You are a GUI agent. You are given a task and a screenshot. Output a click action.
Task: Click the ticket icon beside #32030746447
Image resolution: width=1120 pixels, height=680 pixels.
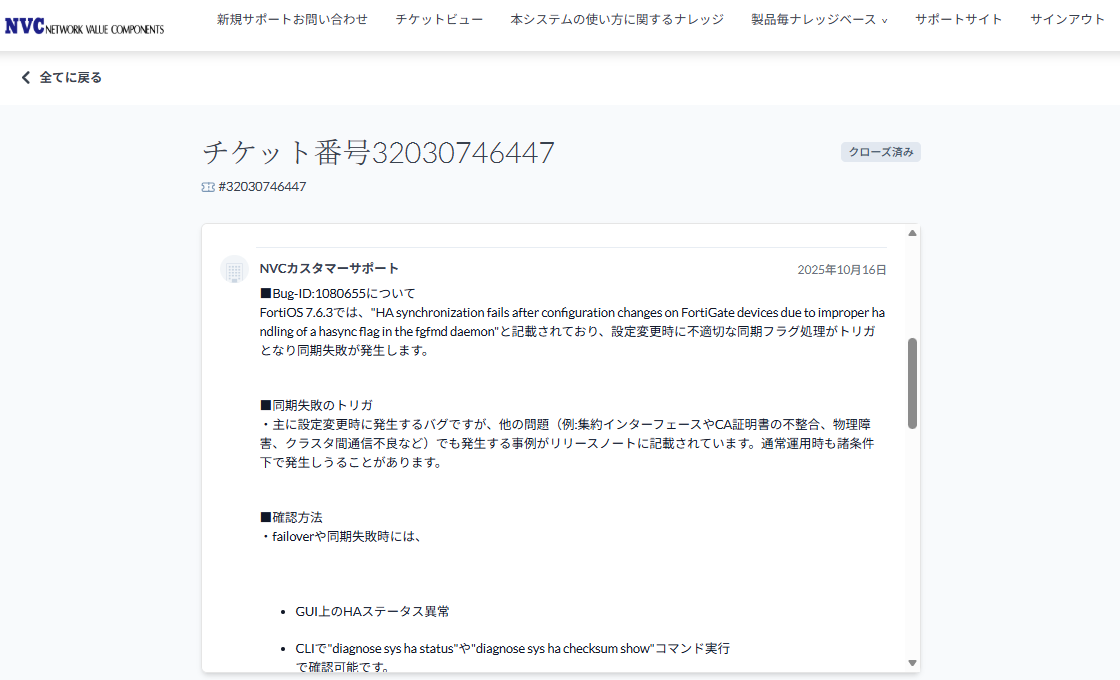208,187
